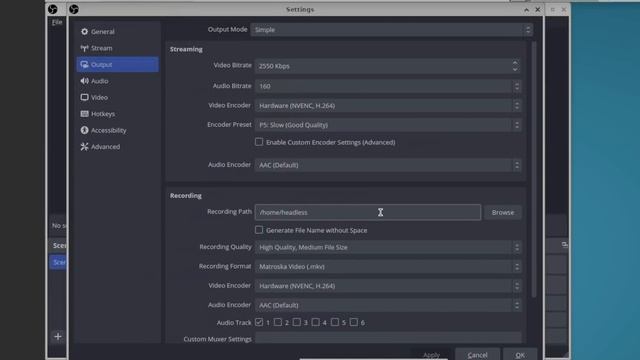
Task: Open the recording Audio Encoder dropdown
Action: point(388,305)
